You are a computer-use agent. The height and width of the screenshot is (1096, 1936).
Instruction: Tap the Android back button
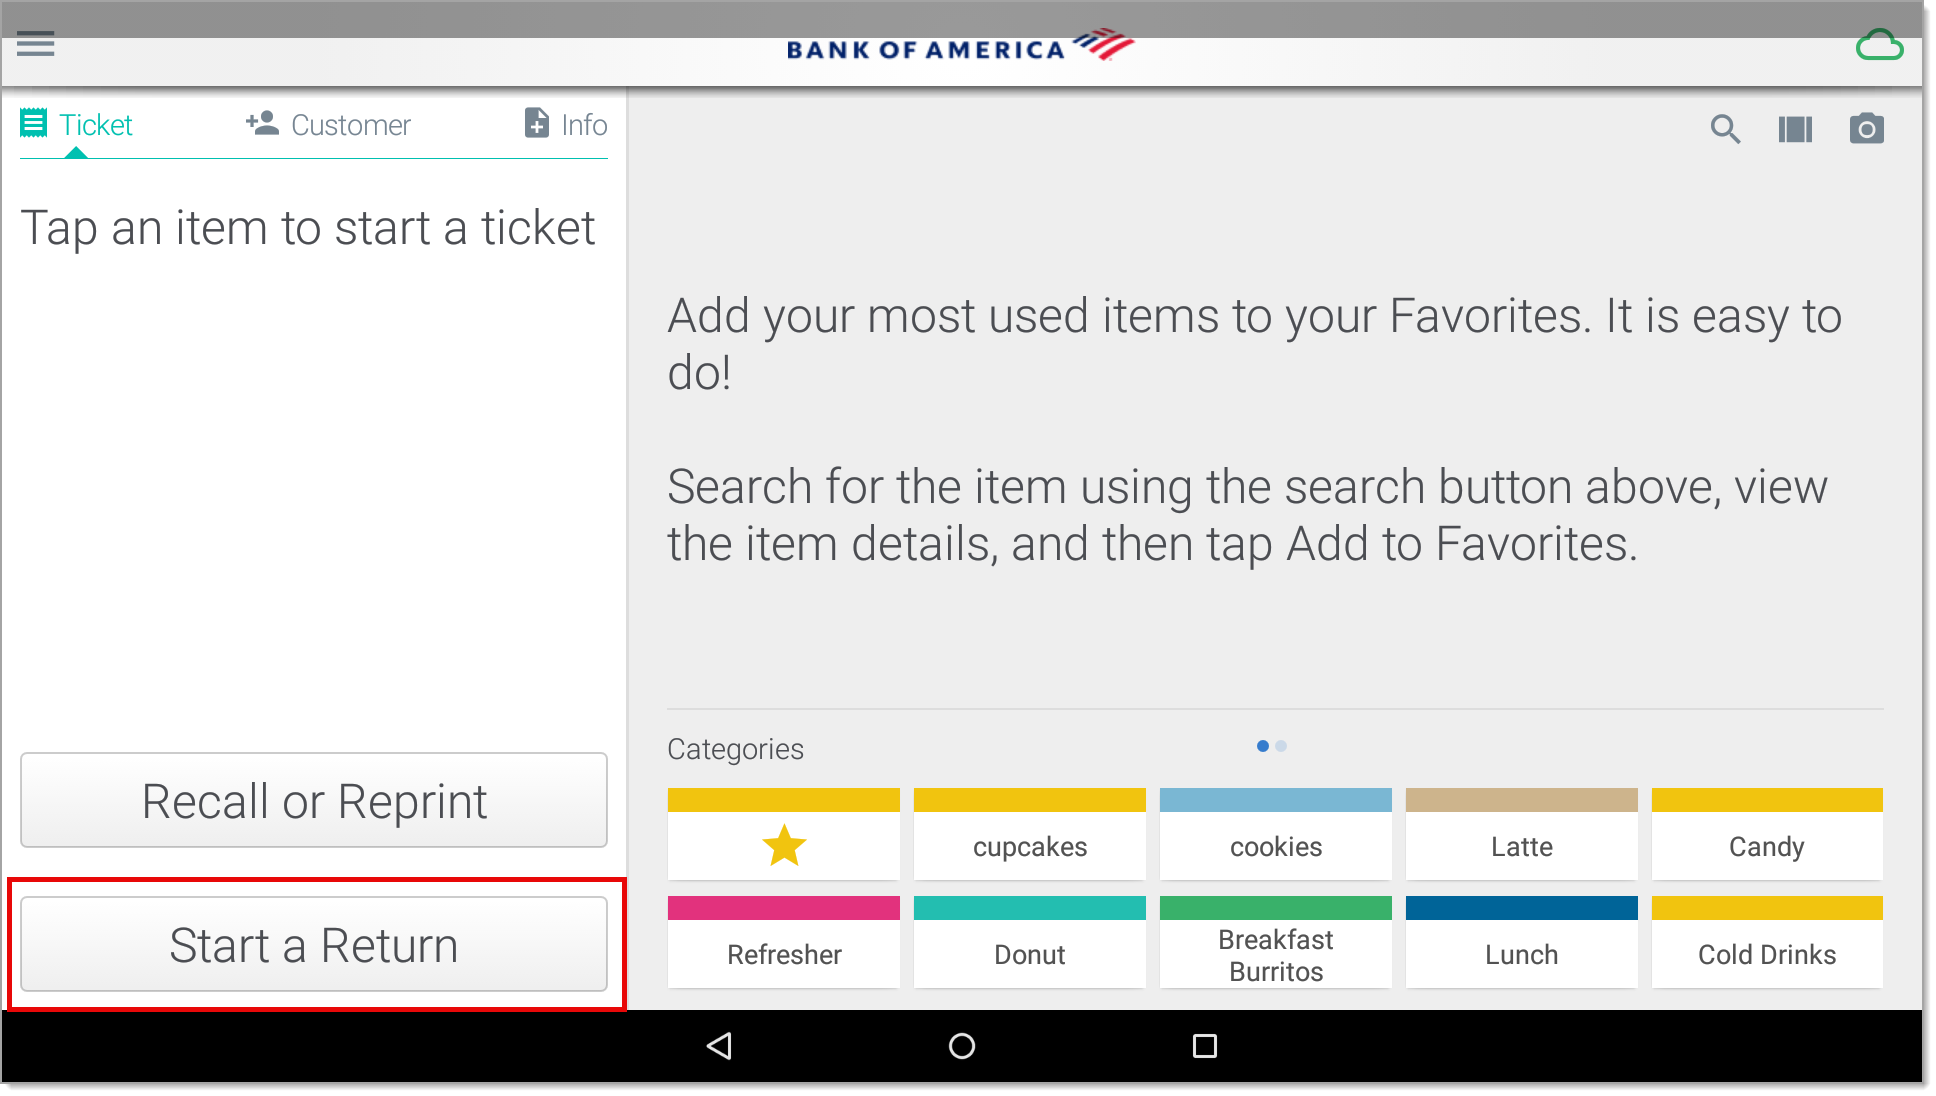click(719, 1046)
